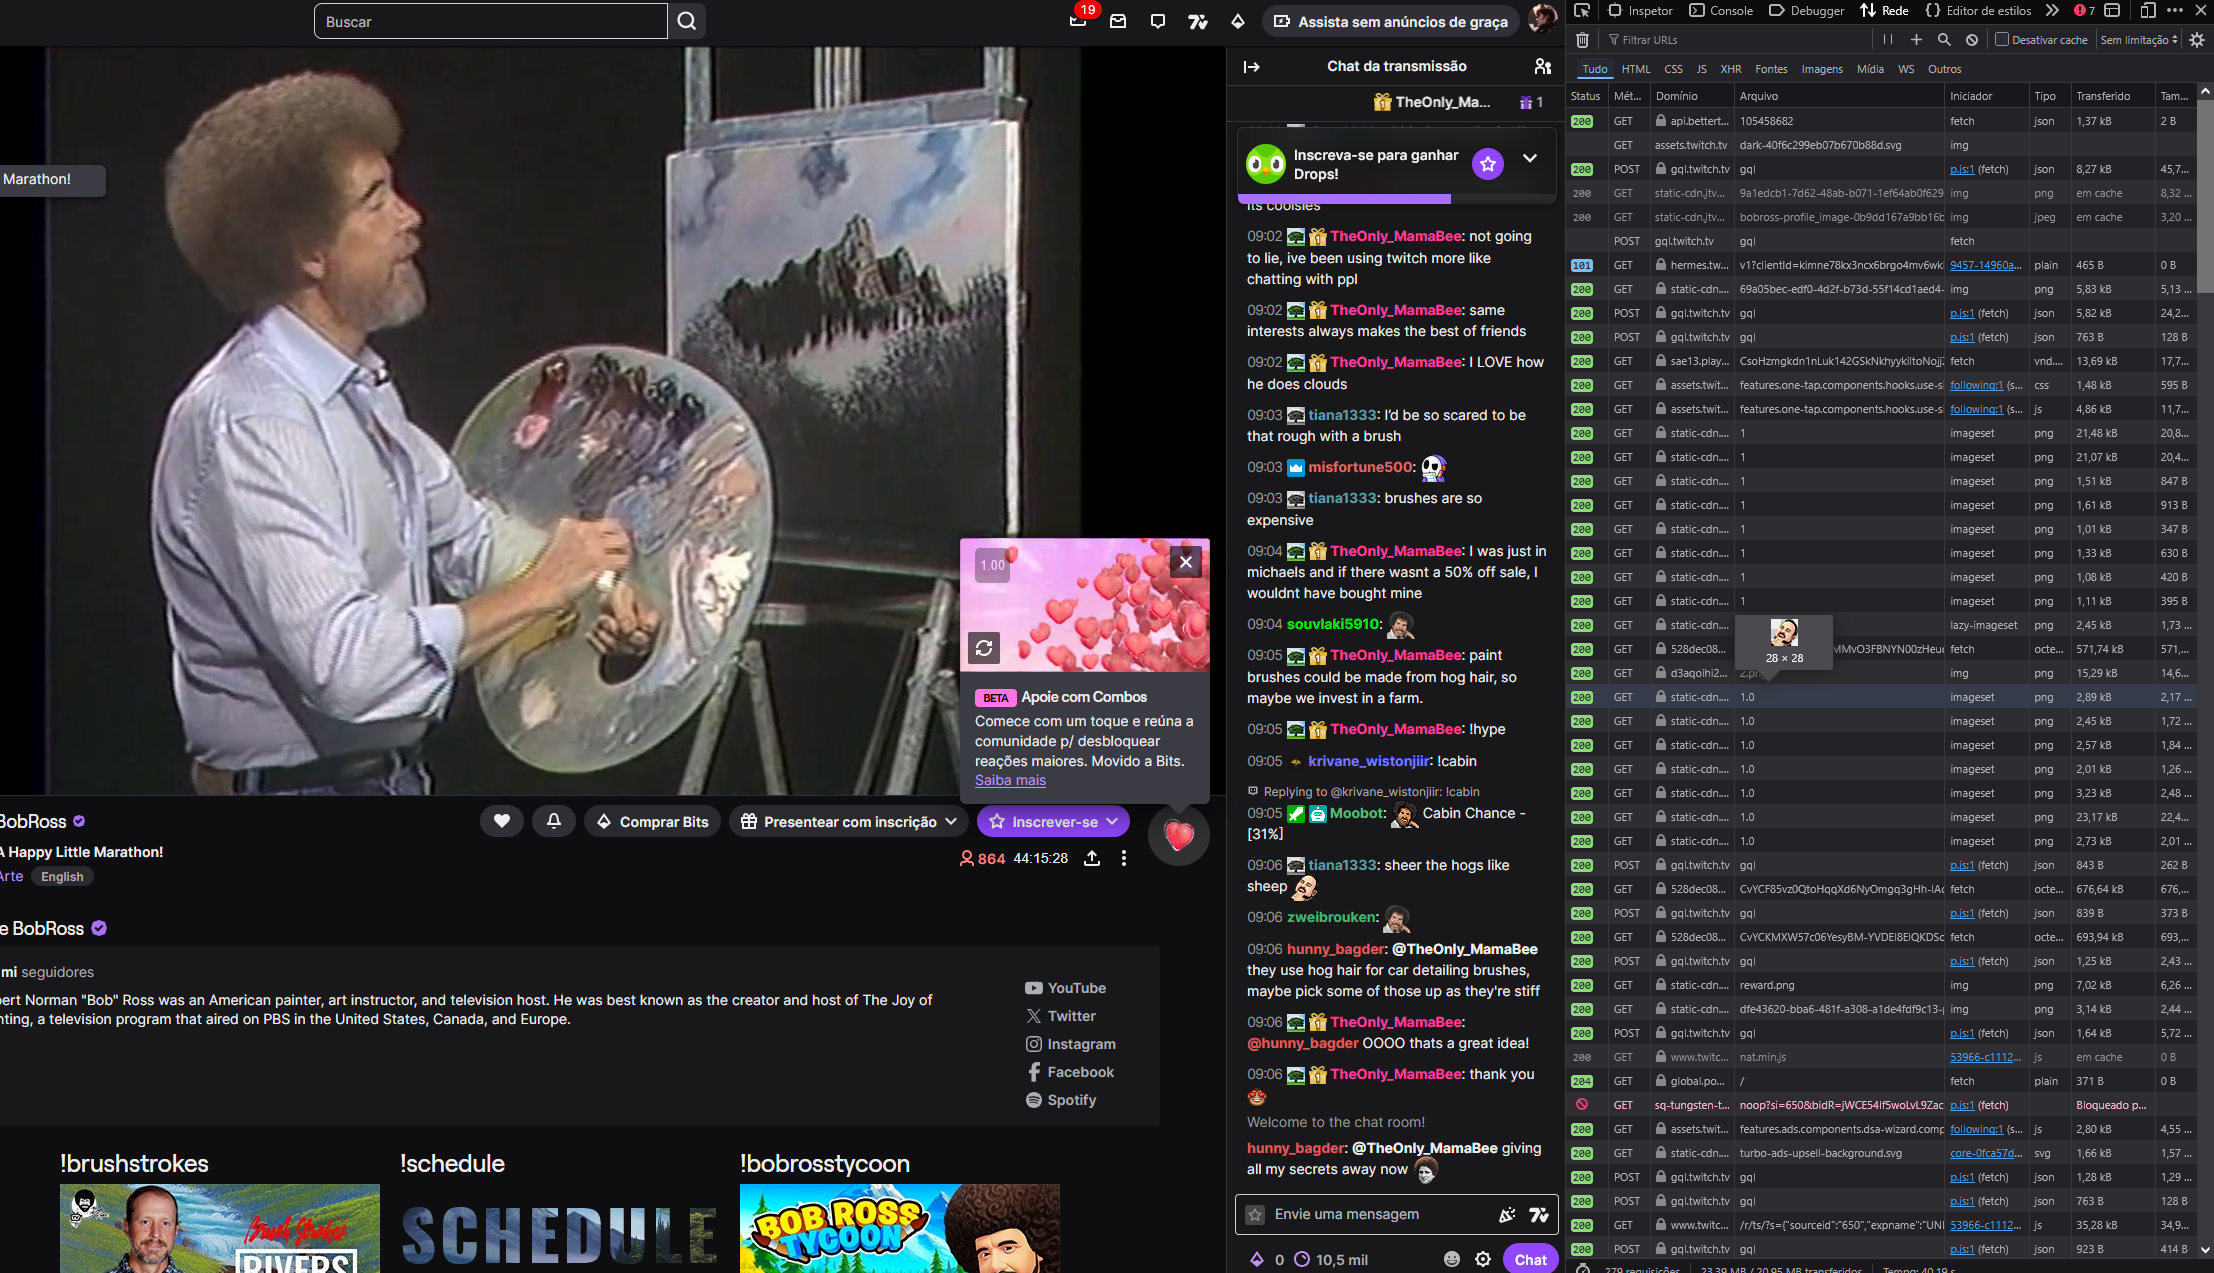Switch to the Console tab

pos(1721,11)
